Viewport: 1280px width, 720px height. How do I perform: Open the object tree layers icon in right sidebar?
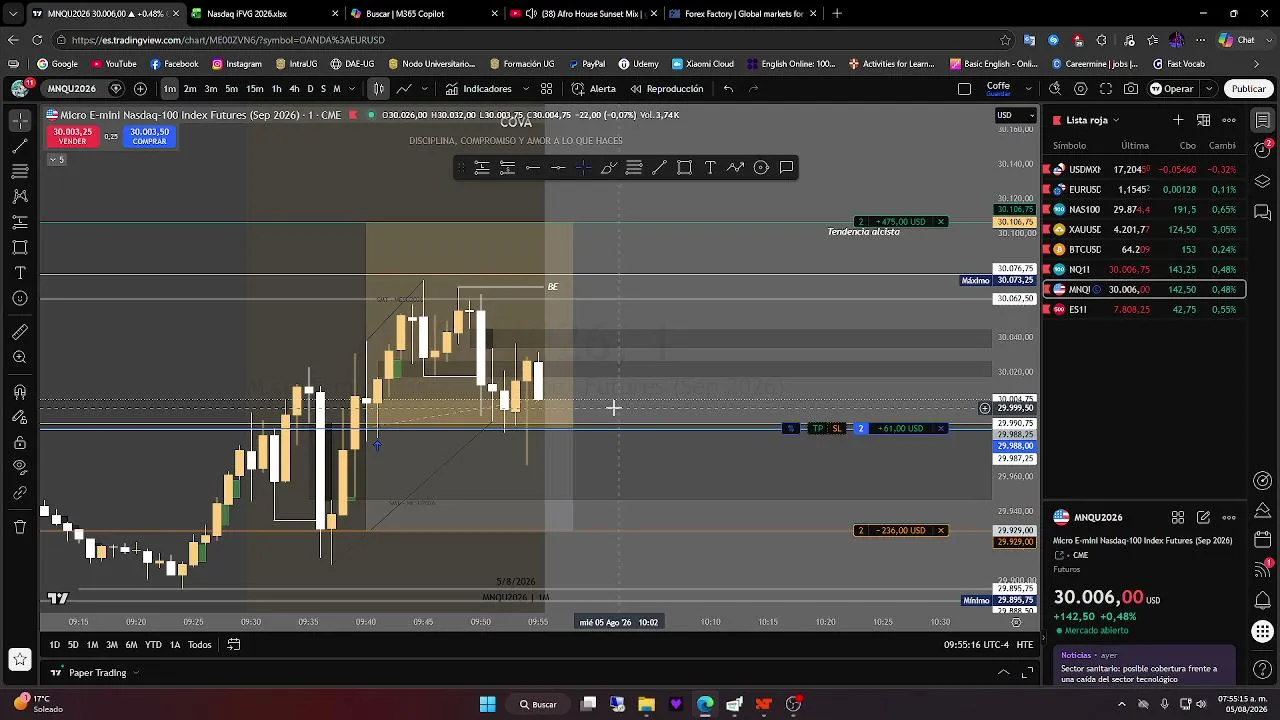coord(1263,182)
